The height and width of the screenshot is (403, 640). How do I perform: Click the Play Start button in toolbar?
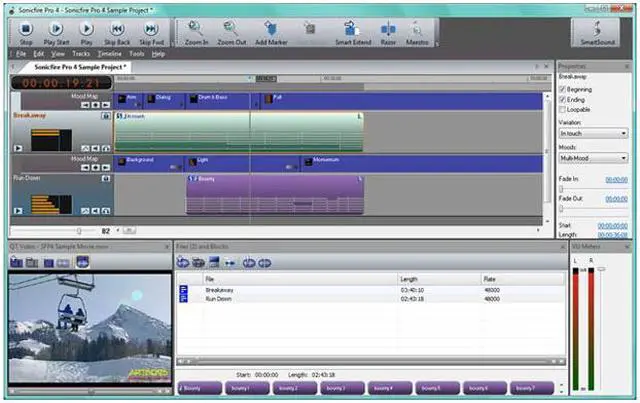coord(56,29)
